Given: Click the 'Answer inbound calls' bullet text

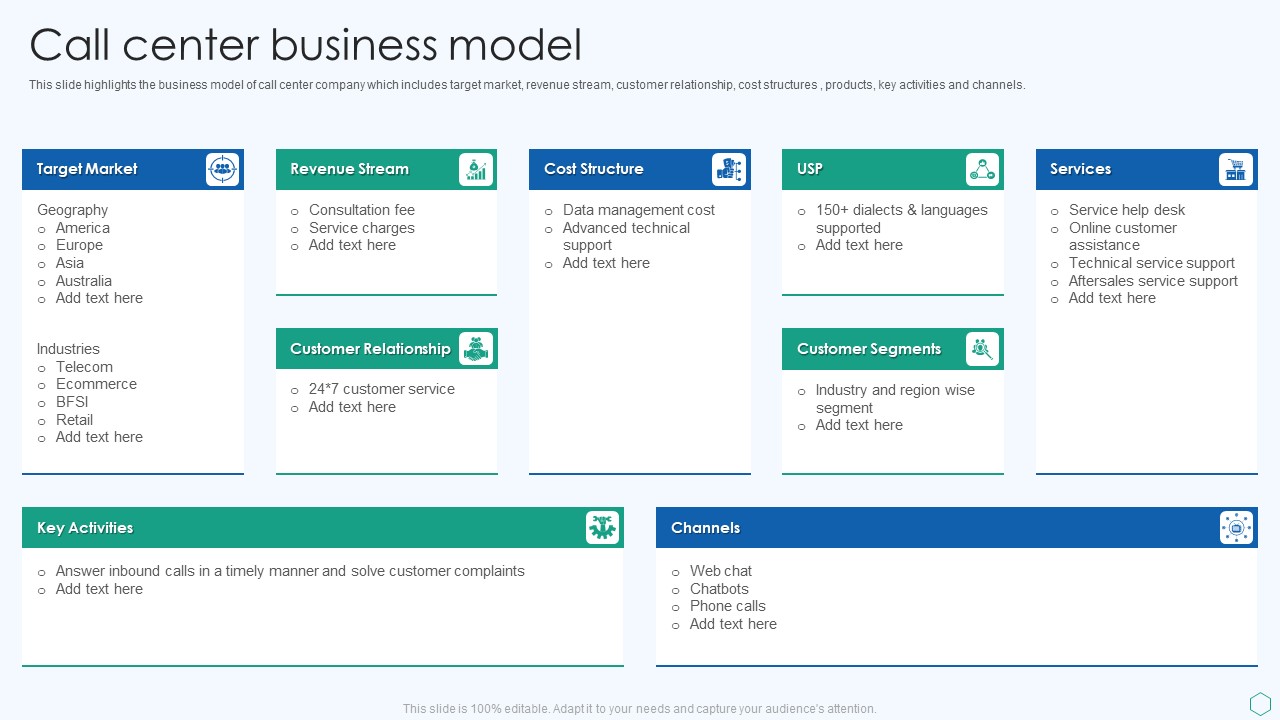Looking at the screenshot, I should click(290, 571).
